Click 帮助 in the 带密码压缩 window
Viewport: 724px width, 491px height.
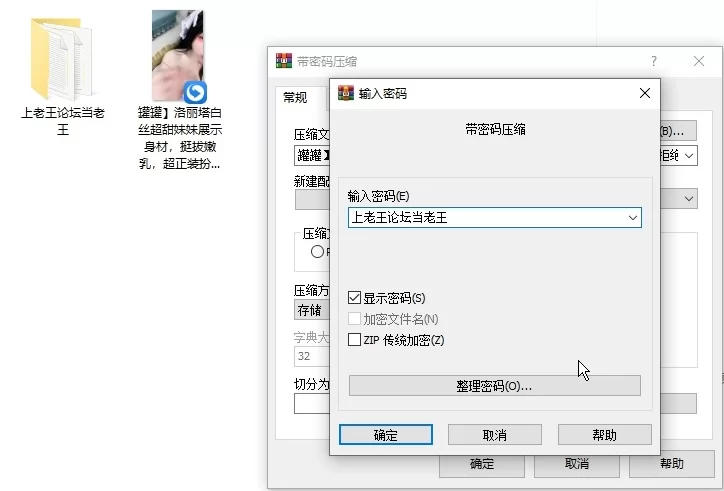672,464
